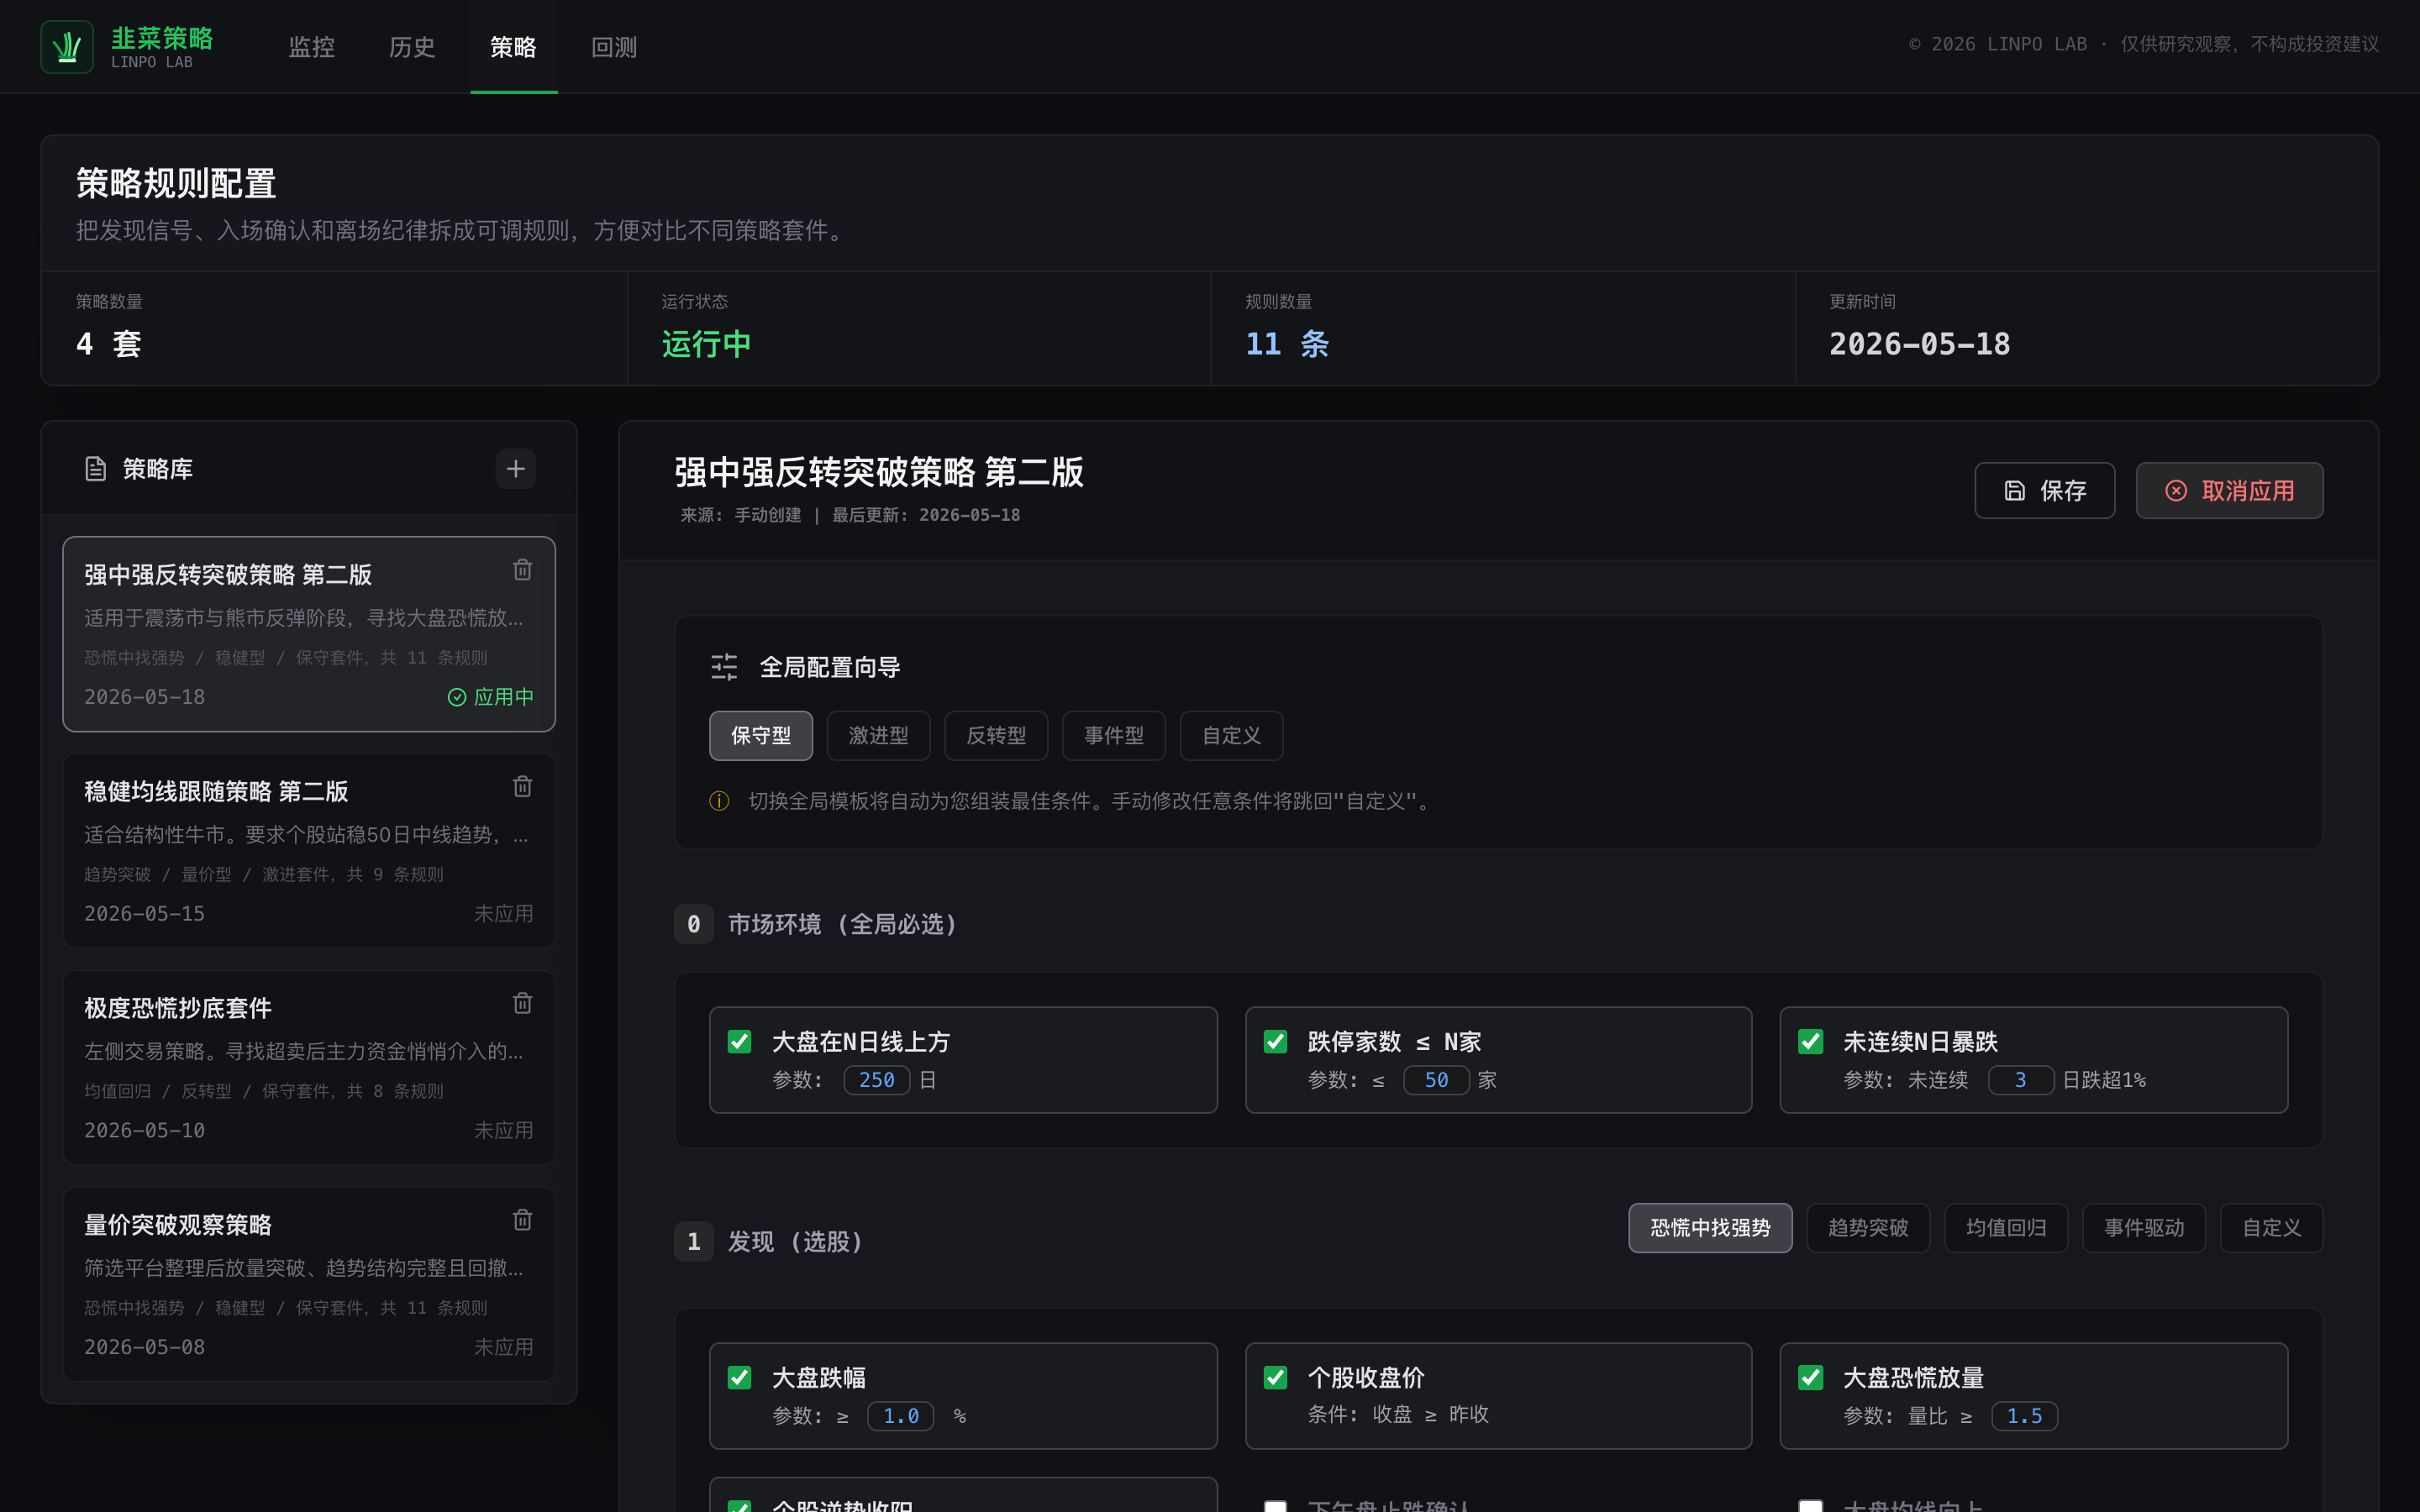Click the 2026-05-18 update time value

point(1919,344)
